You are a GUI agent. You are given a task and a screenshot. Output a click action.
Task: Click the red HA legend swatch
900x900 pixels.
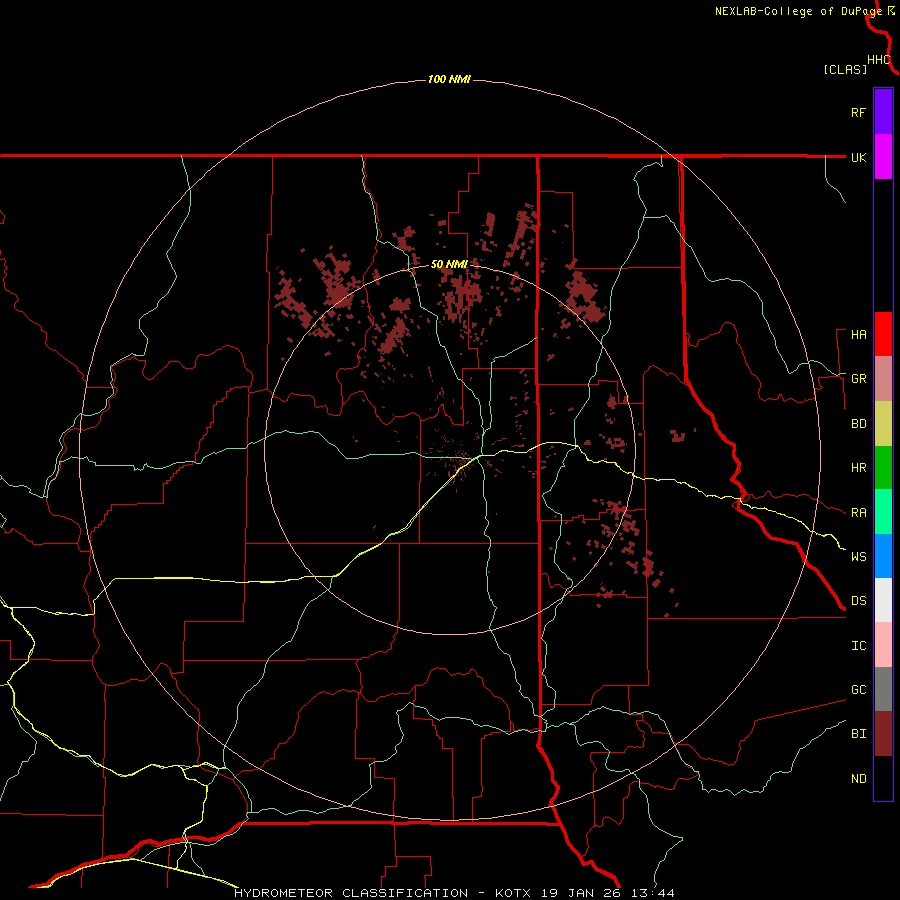[x=883, y=334]
